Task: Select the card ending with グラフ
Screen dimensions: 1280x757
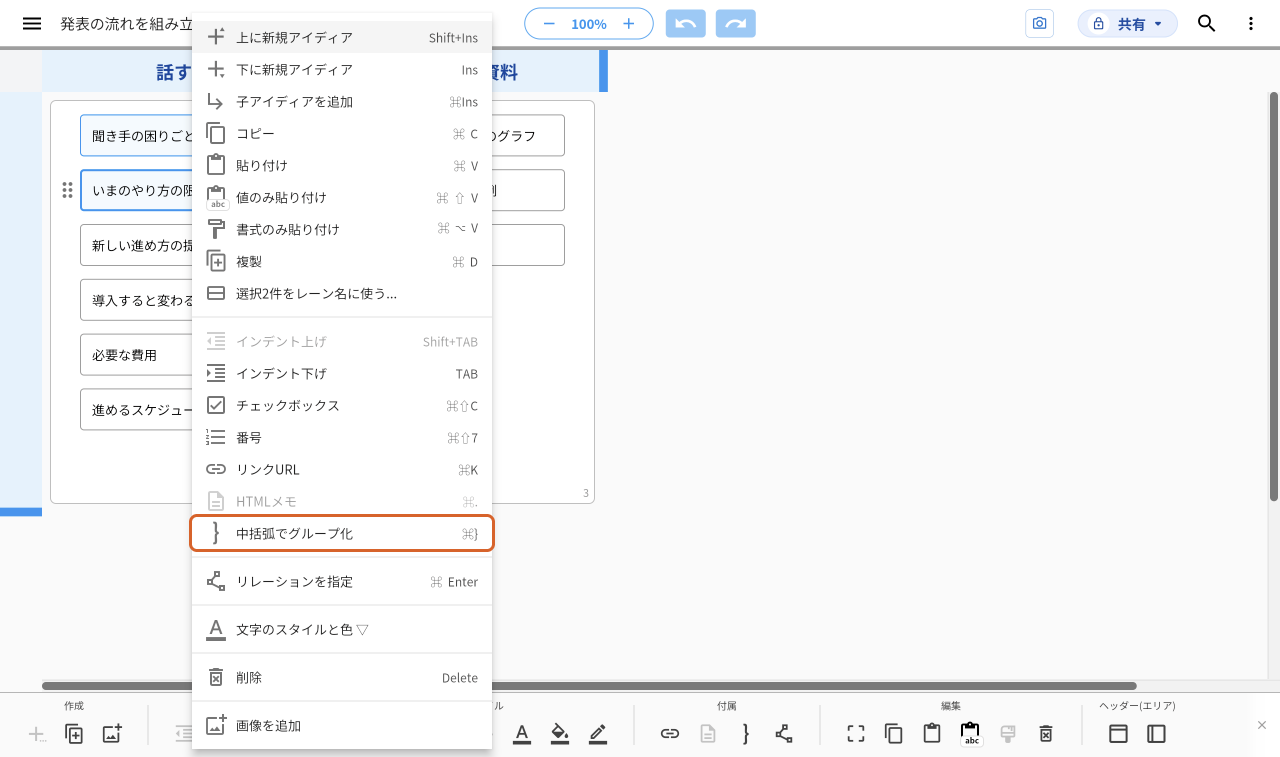Action: pos(528,135)
